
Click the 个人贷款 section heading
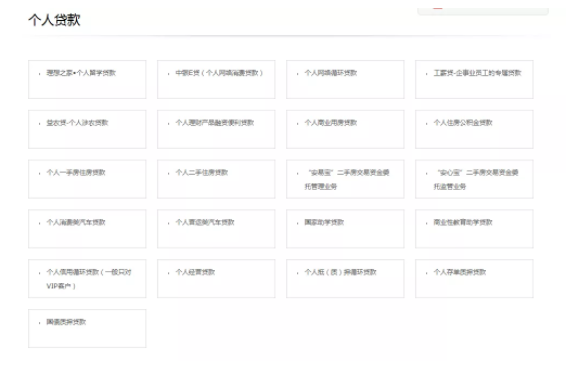(x=54, y=20)
